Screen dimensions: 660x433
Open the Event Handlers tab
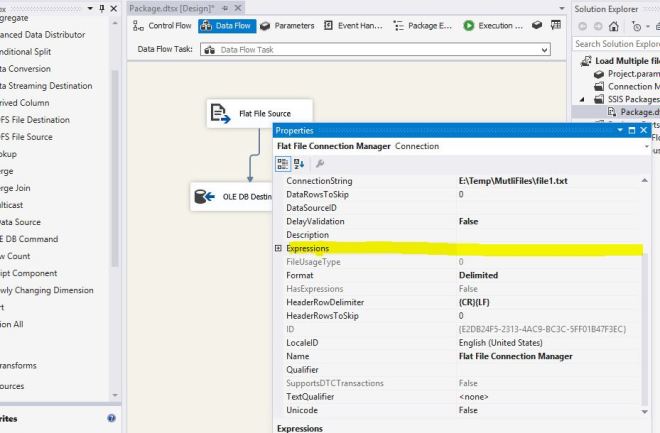pyautogui.click(x=359, y=25)
